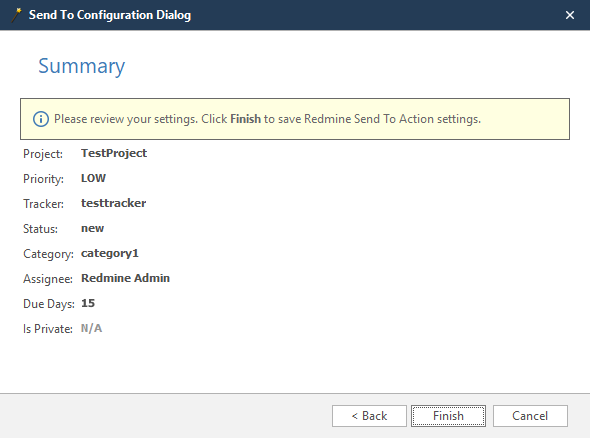The width and height of the screenshot is (590, 438).
Task: Click the category1 category value
Action: 110,253
